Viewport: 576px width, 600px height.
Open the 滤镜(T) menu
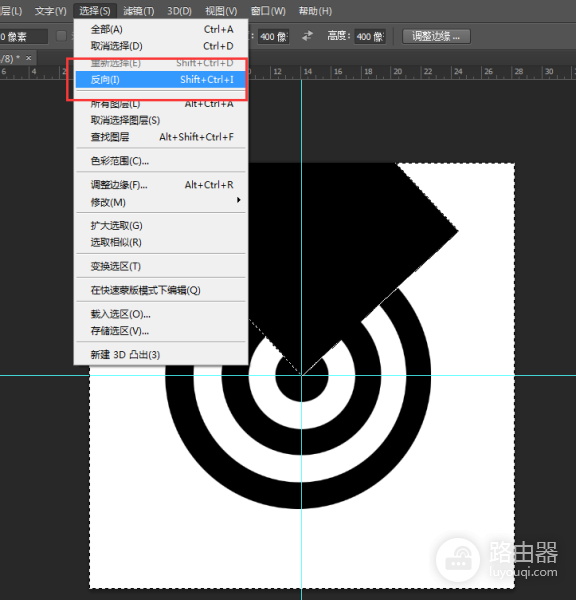[139, 11]
